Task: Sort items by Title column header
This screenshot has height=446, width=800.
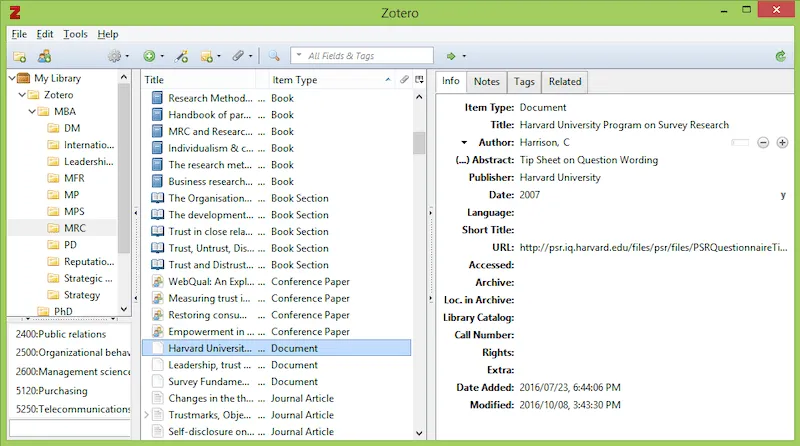Action: (x=198, y=80)
